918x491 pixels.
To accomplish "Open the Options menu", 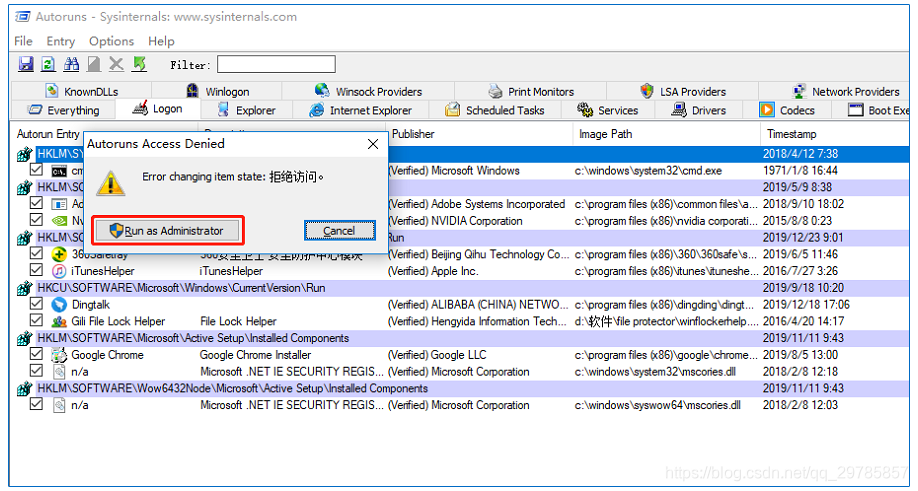I will [111, 41].
